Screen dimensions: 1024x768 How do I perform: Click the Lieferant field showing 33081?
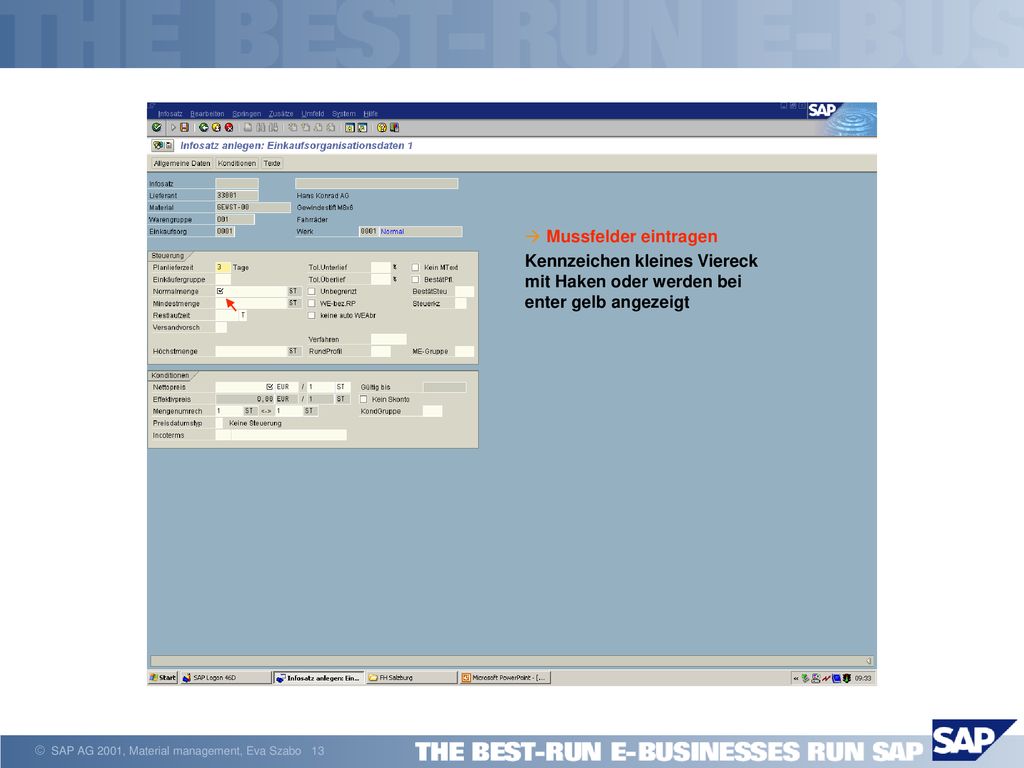pyautogui.click(x=236, y=195)
